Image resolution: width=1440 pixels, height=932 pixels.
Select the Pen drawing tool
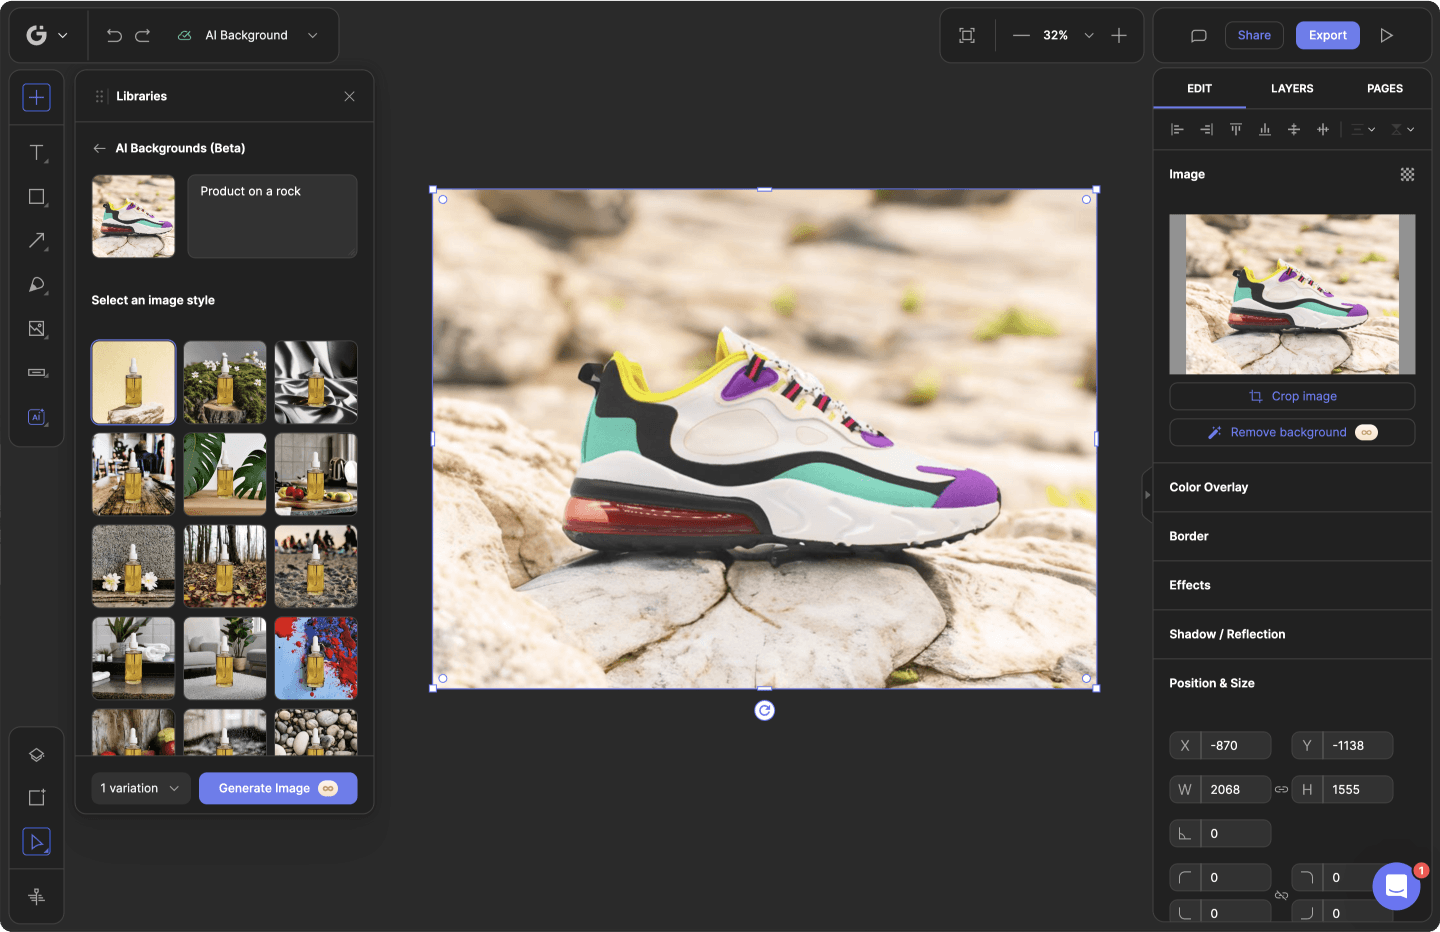[37, 285]
